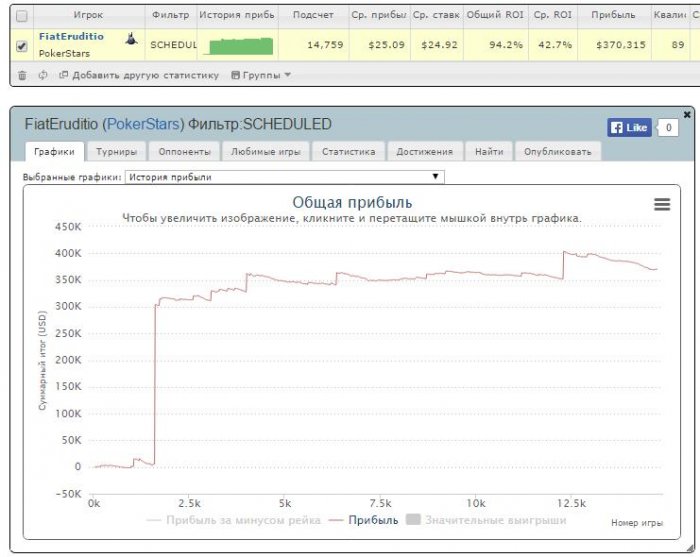Click the panel resize grip corner
The width and height of the screenshot is (700, 557).
pos(690,549)
